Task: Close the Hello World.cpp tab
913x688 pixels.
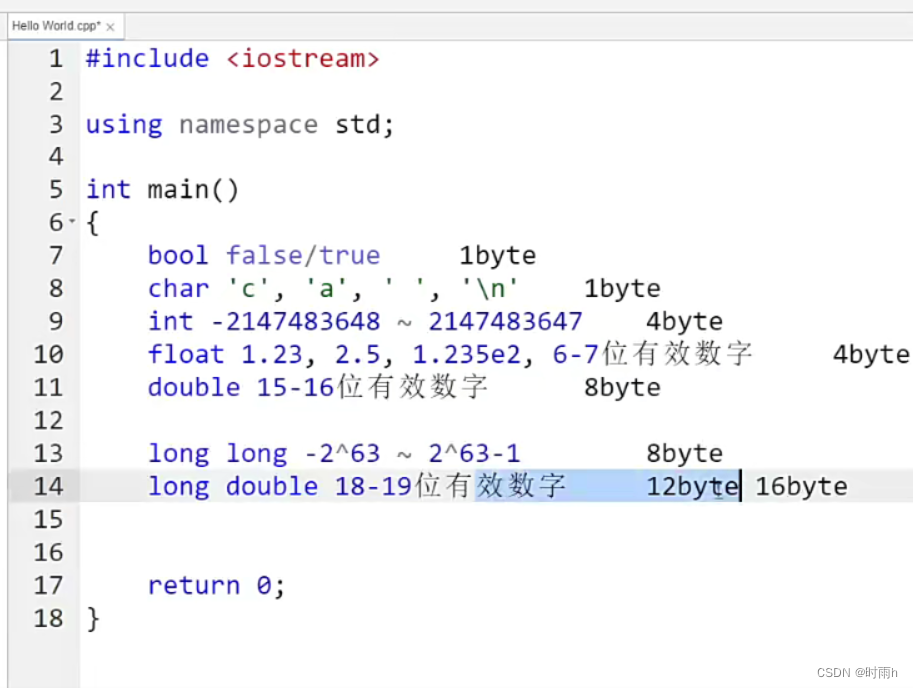Action: pyautogui.click(x=110, y=26)
